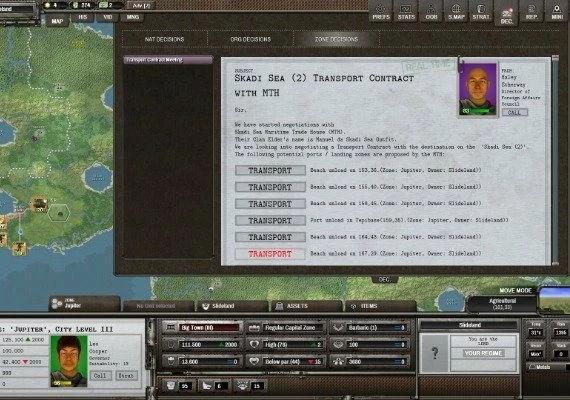Select the Transport Contract Meeting list entry
The height and width of the screenshot is (400, 570).
tap(168, 60)
